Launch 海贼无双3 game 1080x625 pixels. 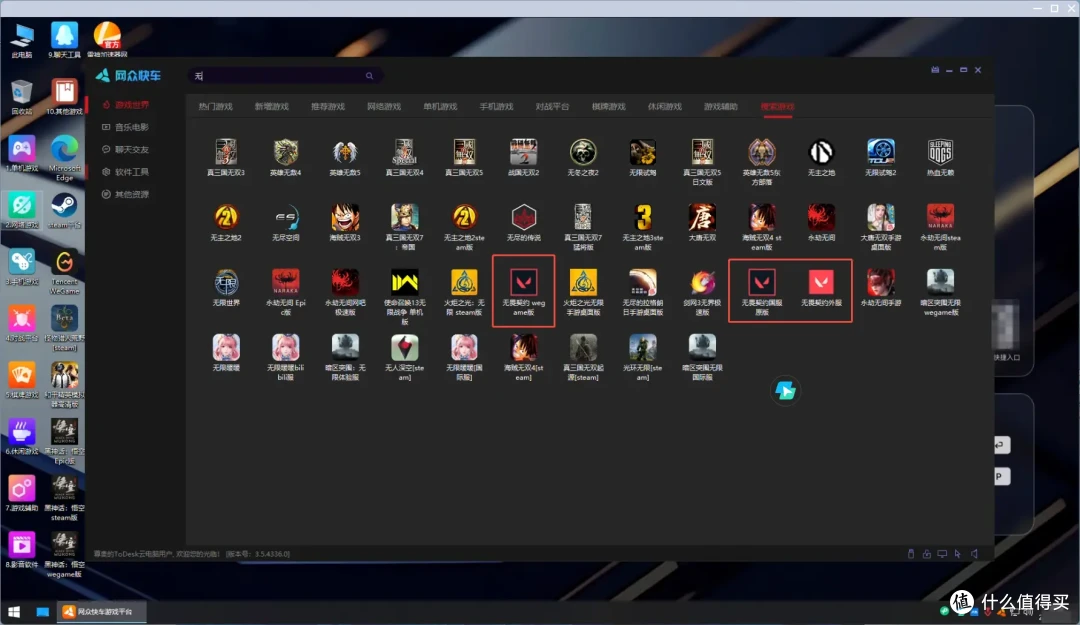tap(345, 217)
